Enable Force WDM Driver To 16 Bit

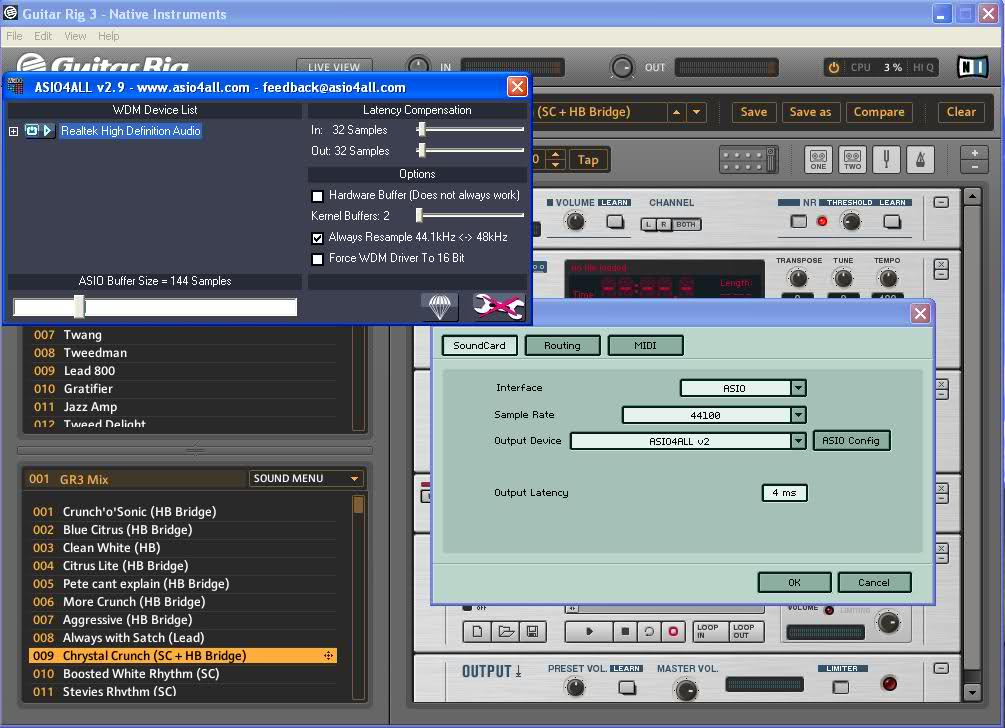coord(318,259)
